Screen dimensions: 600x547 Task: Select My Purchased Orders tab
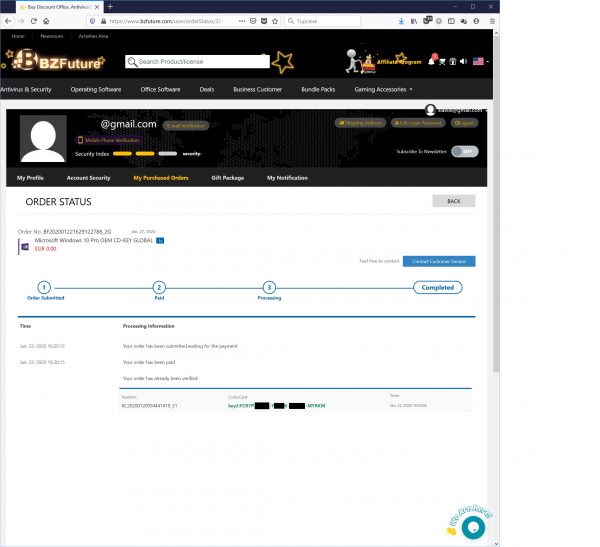[161, 178]
